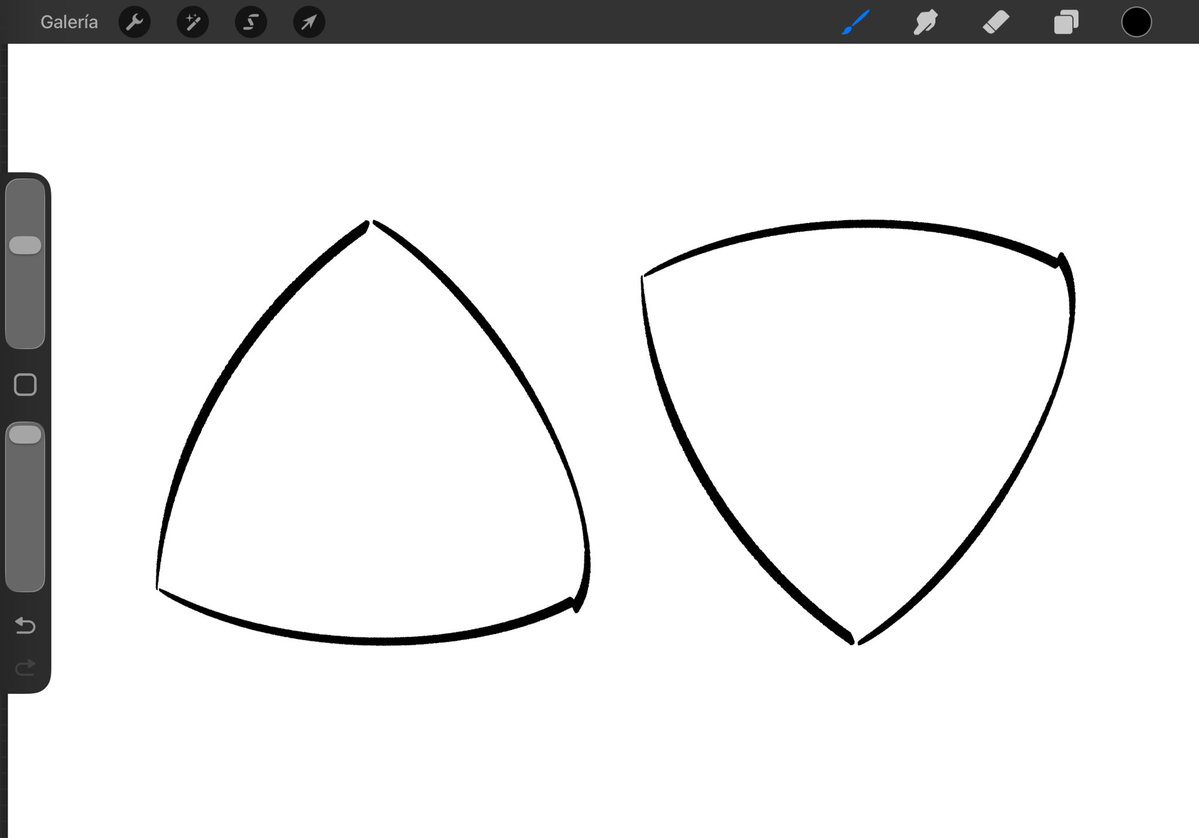The image size is (1199, 838).
Task: Open the Layers panel
Action: coord(1066,22)
